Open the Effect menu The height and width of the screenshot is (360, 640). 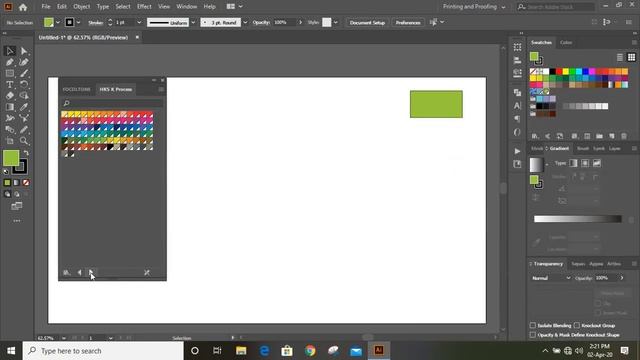(x=144, y=7)
